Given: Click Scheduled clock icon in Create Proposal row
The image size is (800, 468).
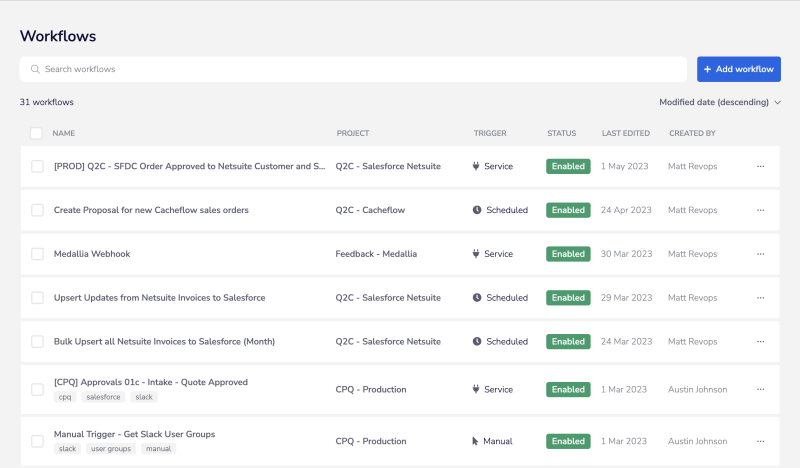Looking at the screenshot, I should coord(477,210).
